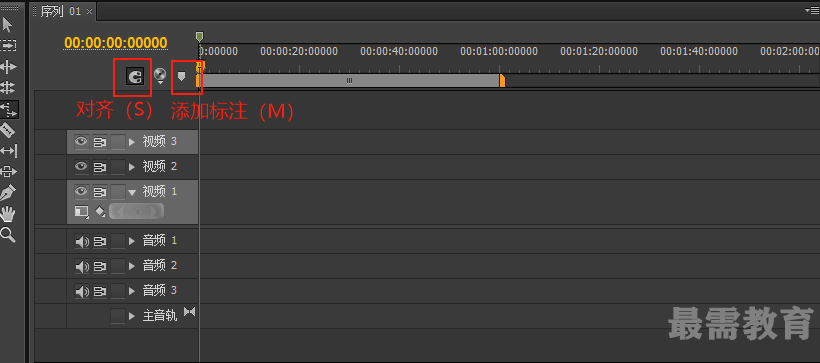
Task: Mute the 音频 1 track speaker
Action: pyautogui.click(x=82, y=241)
